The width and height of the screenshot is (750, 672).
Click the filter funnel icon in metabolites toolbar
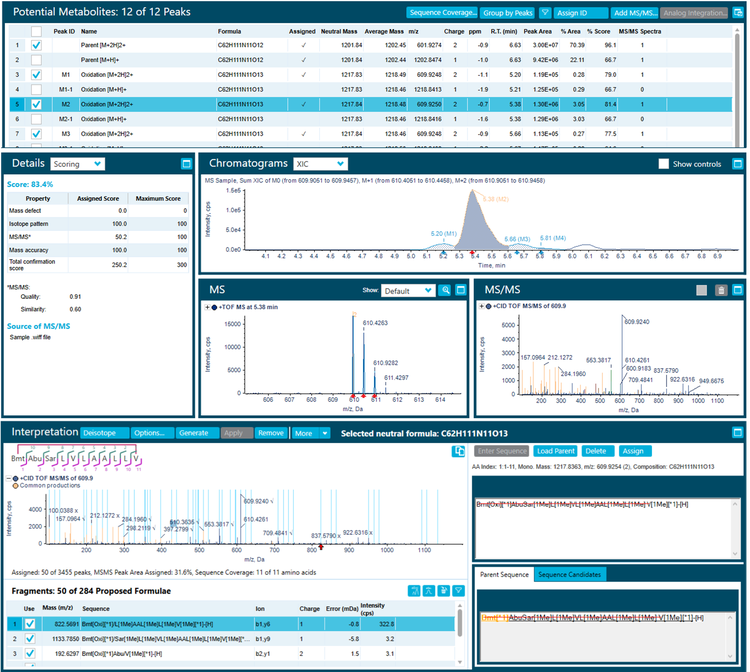[544, 13]
